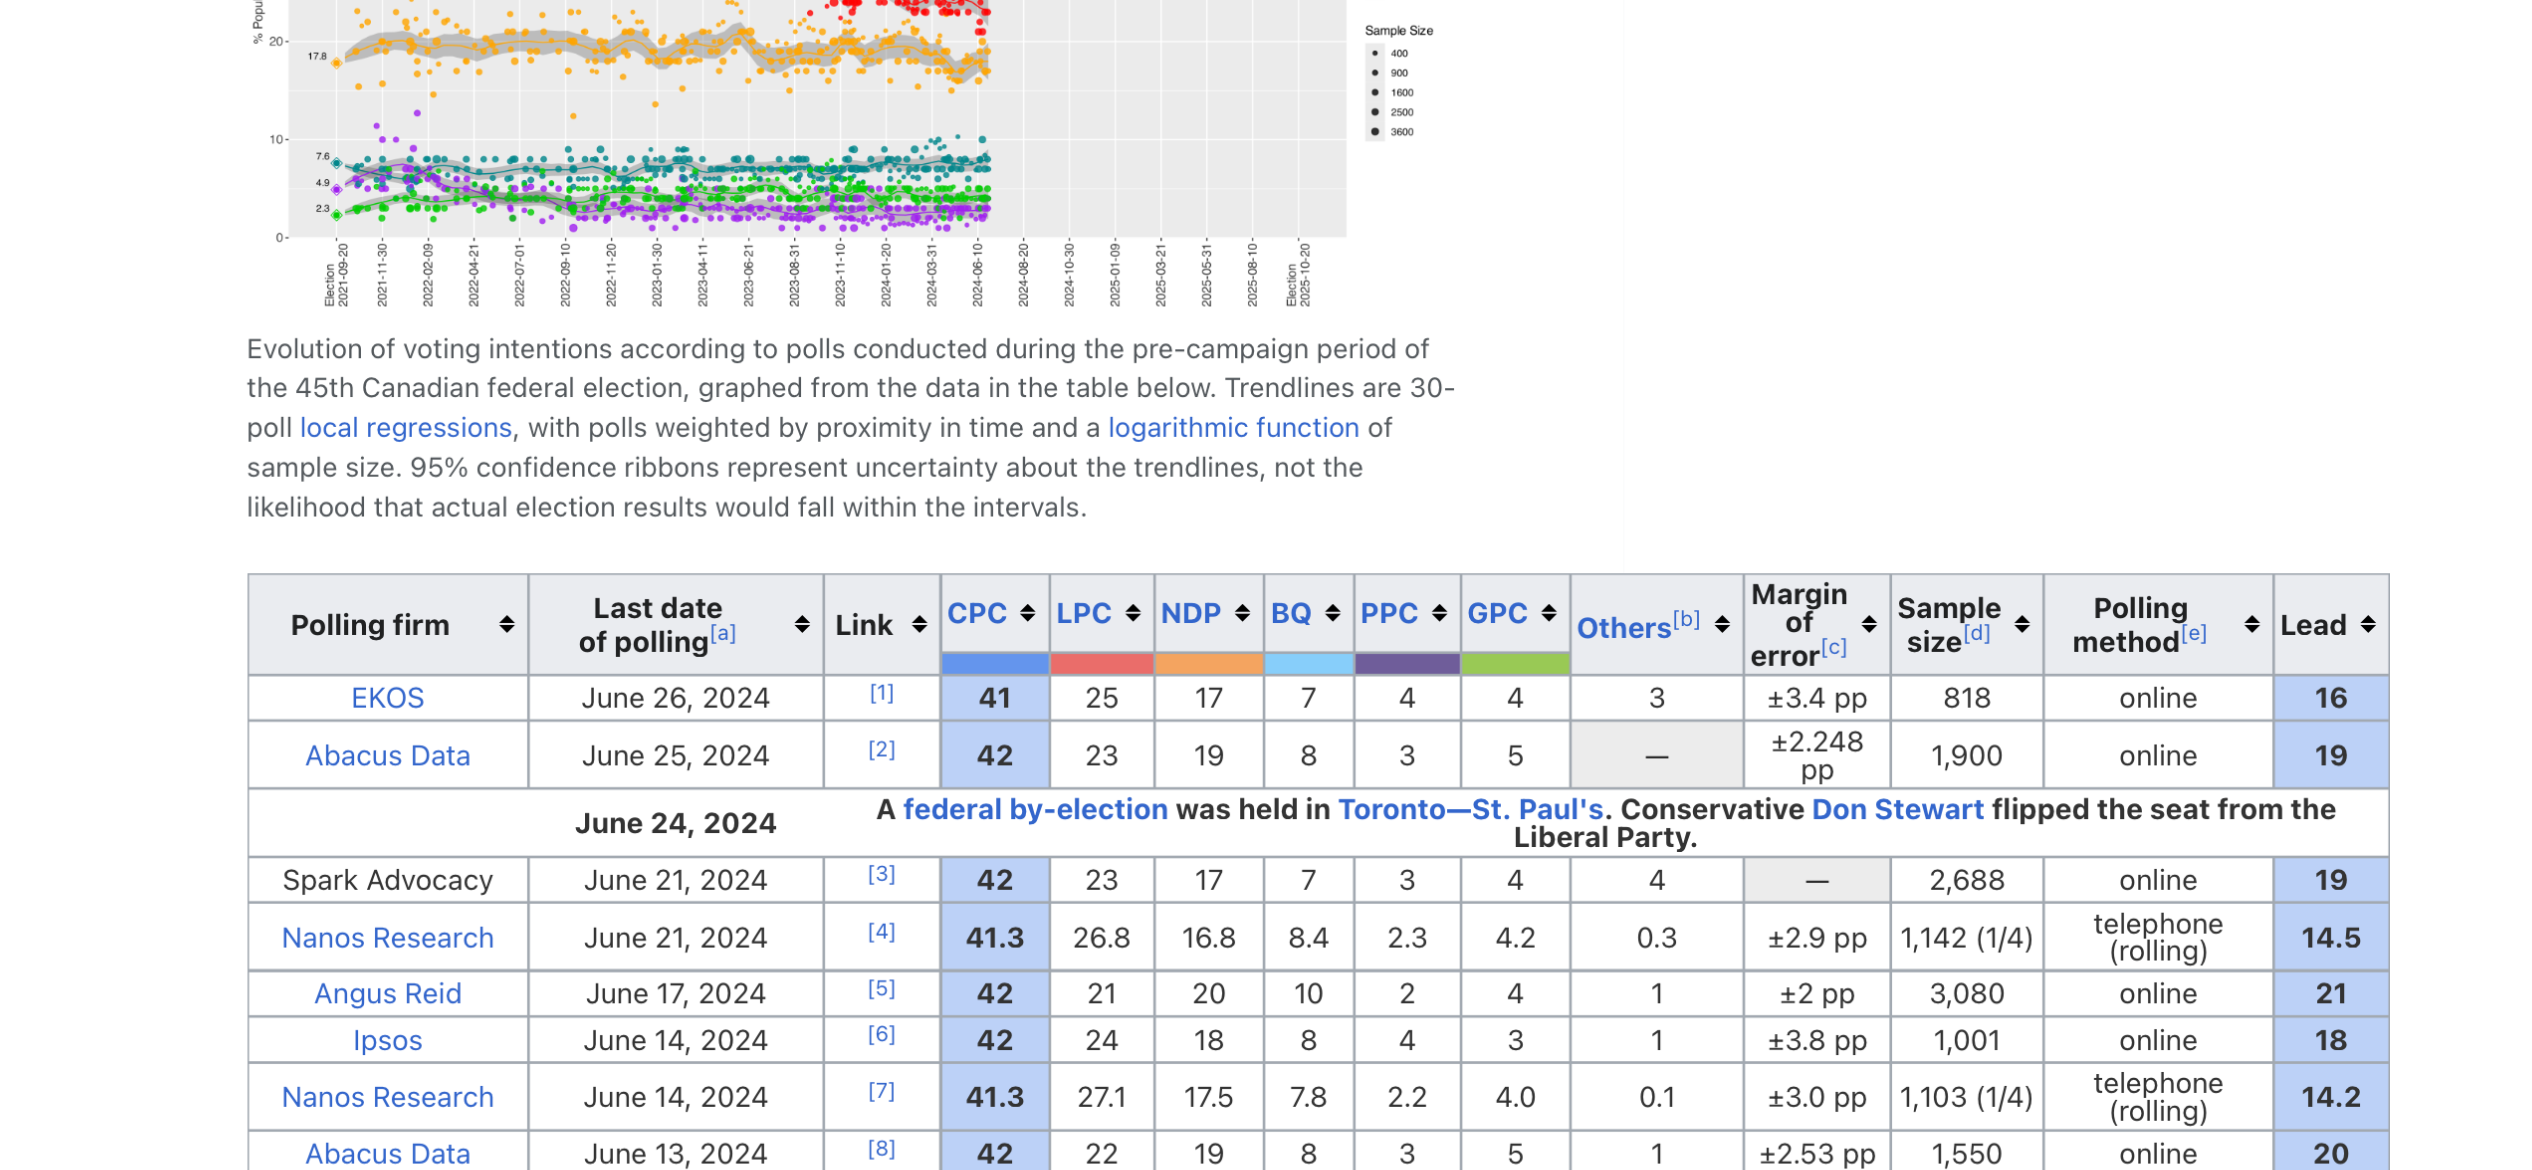Sort Sample size column arrows

2021,624
